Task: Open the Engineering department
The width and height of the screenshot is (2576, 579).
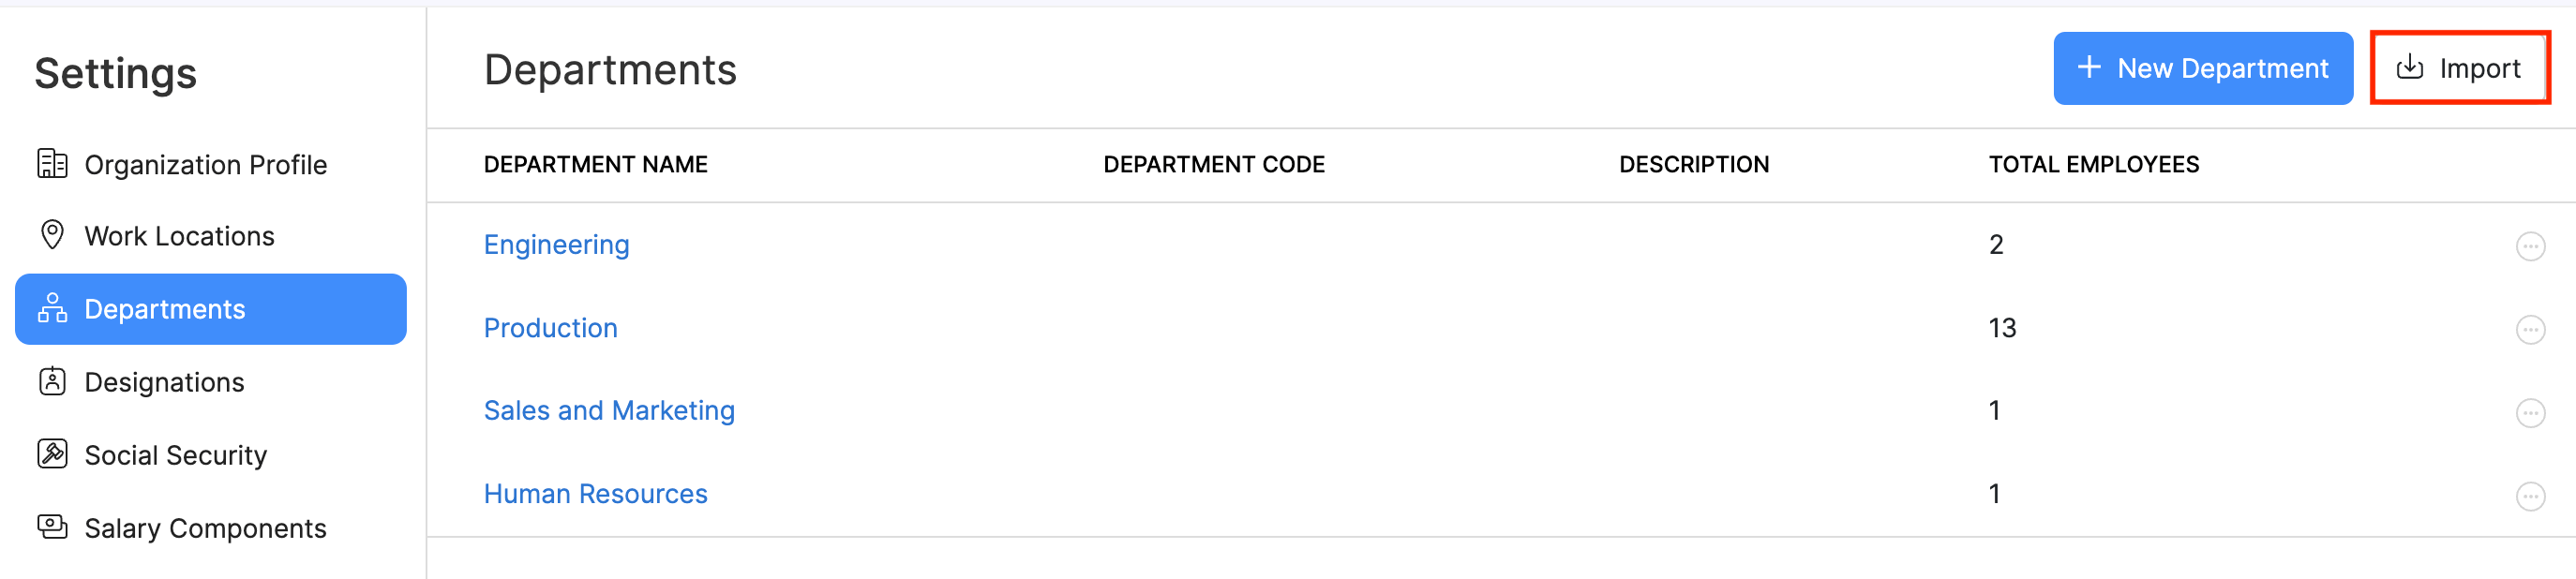Action: point(556,244)
